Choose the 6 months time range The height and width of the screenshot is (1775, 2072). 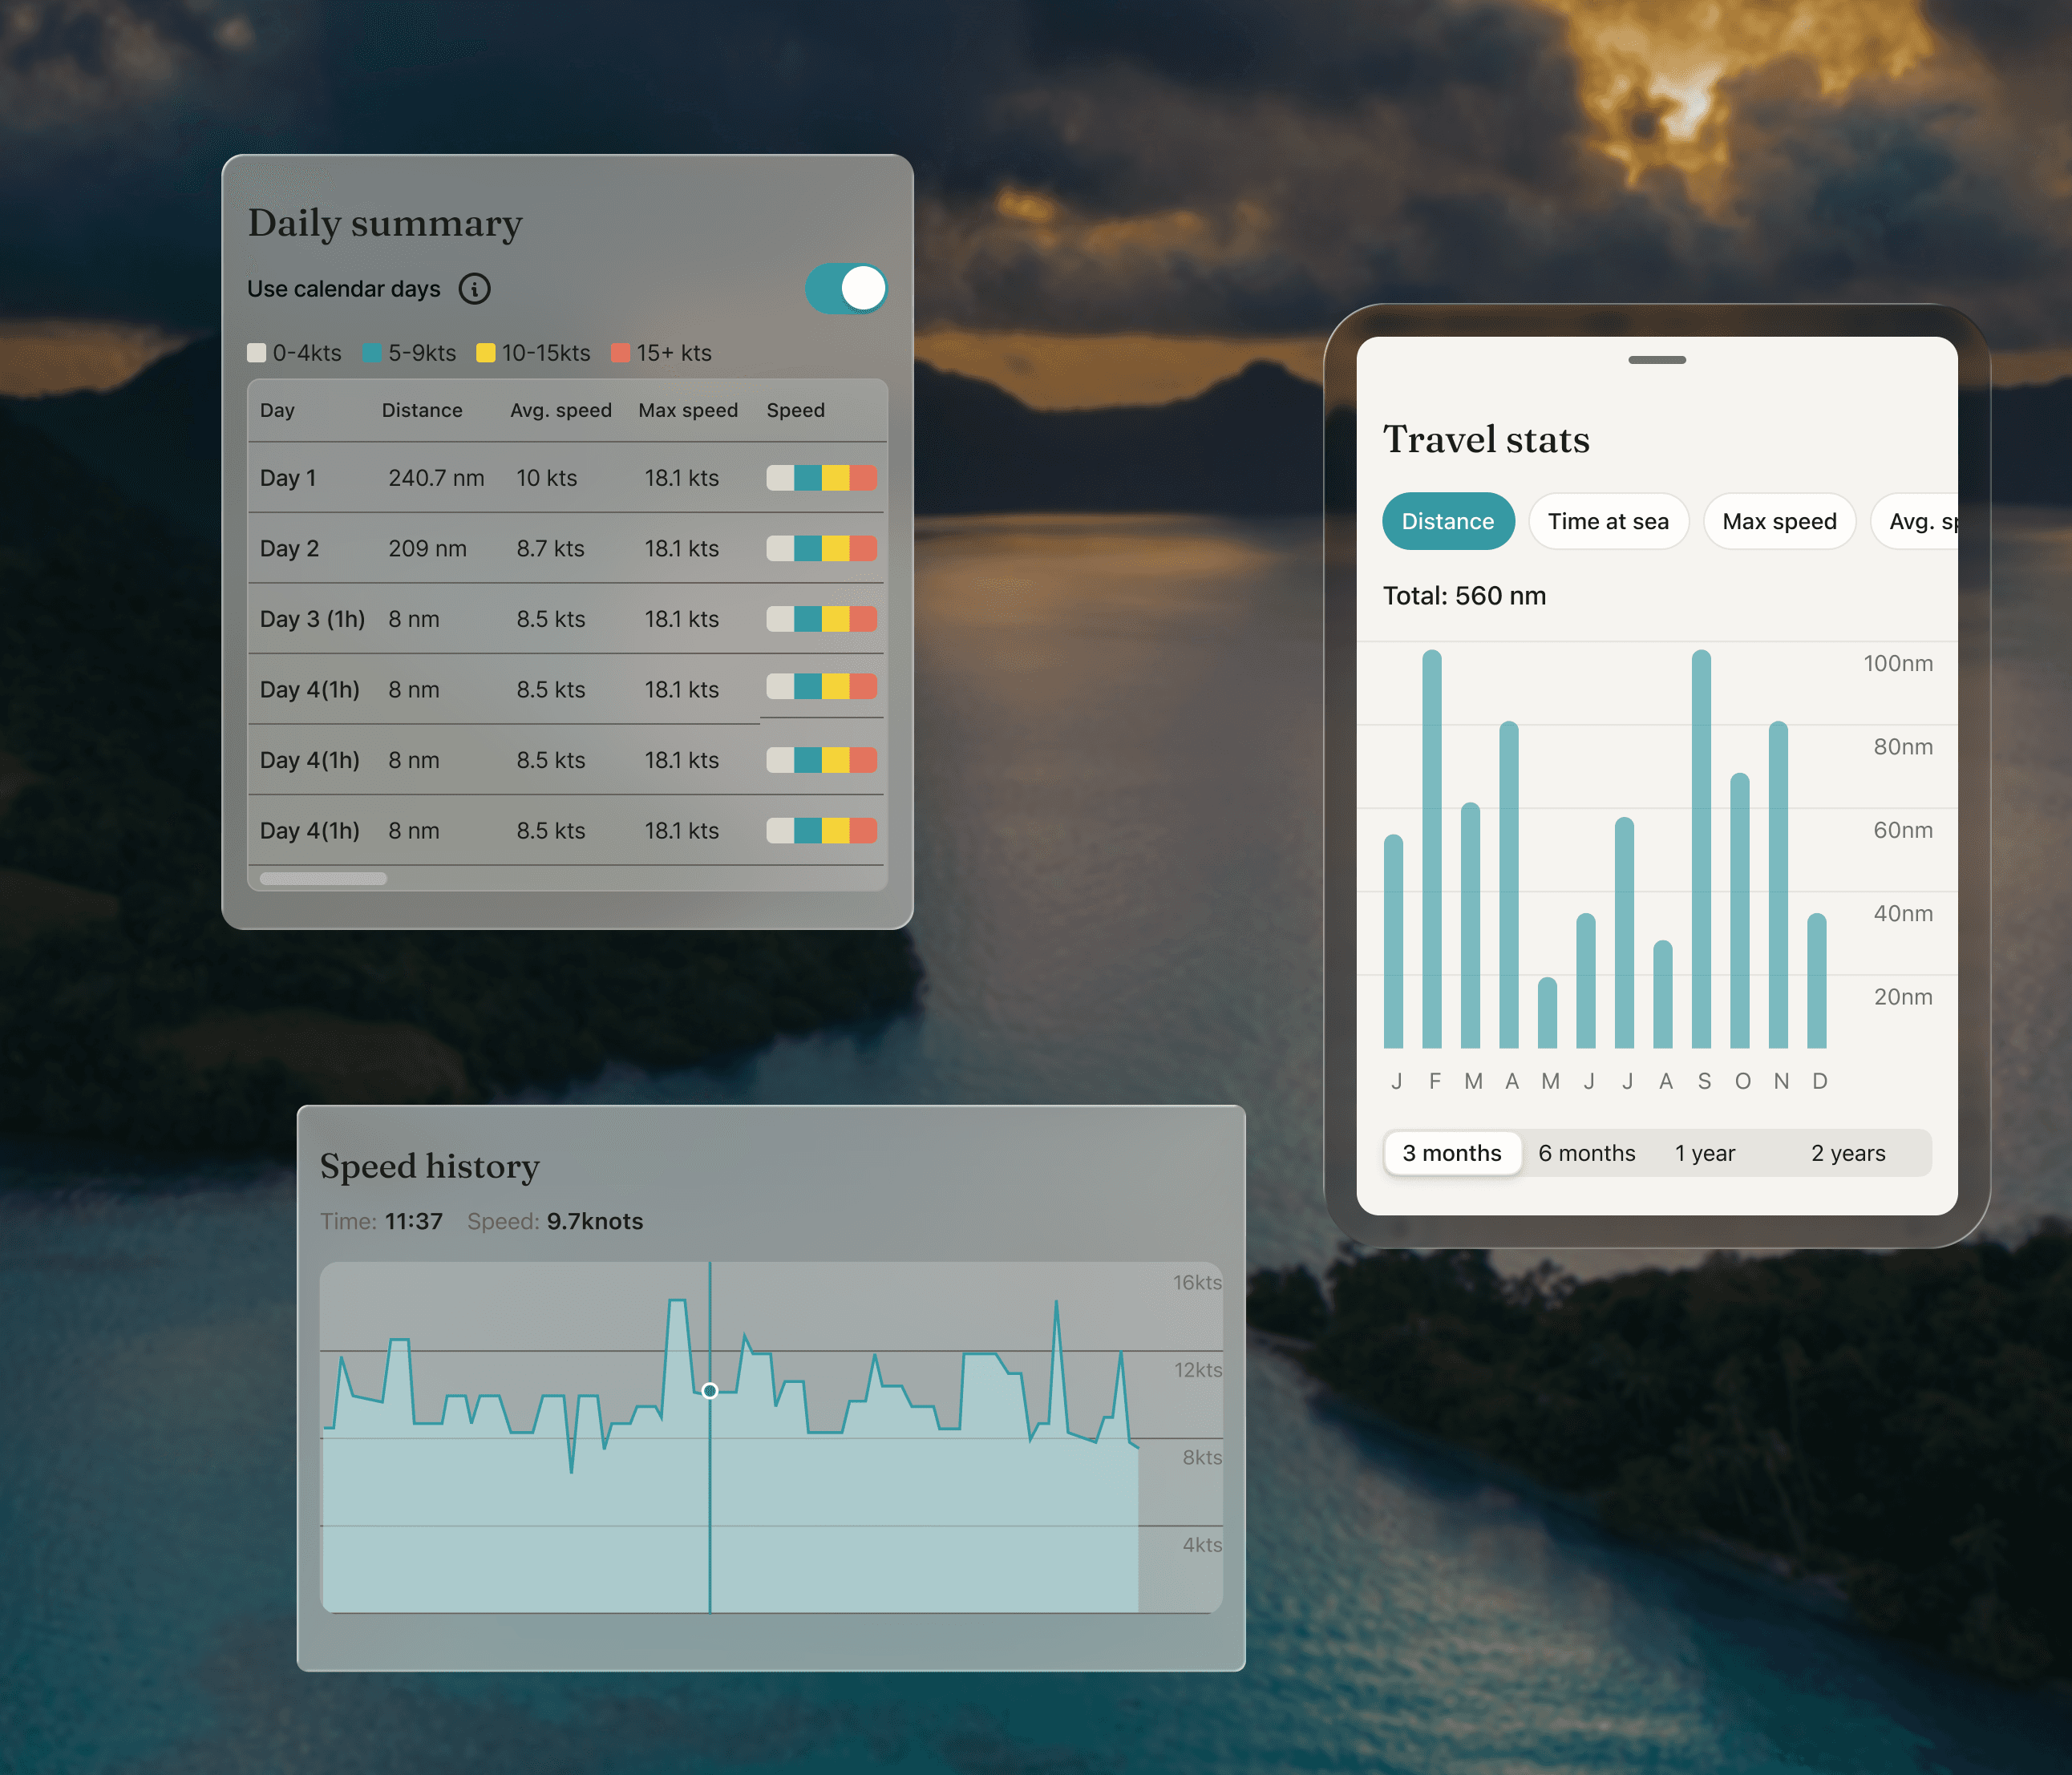tap(1586, 1153)
